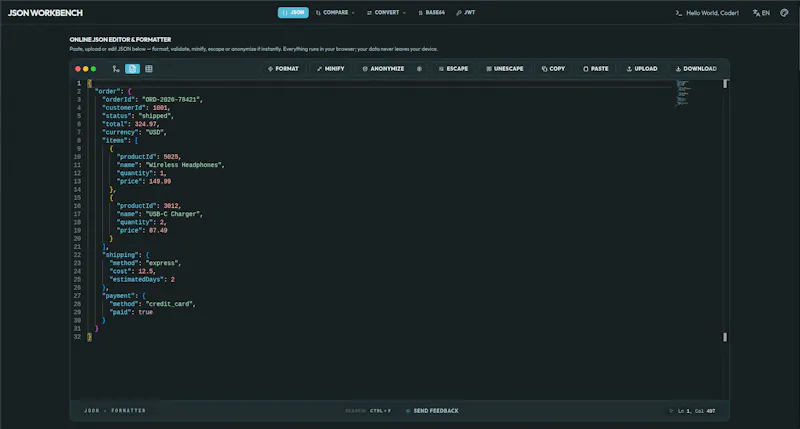This screenshot has height=429, width=800.
Task: Click line number 8 in the gutter
Action: point(79,140)
